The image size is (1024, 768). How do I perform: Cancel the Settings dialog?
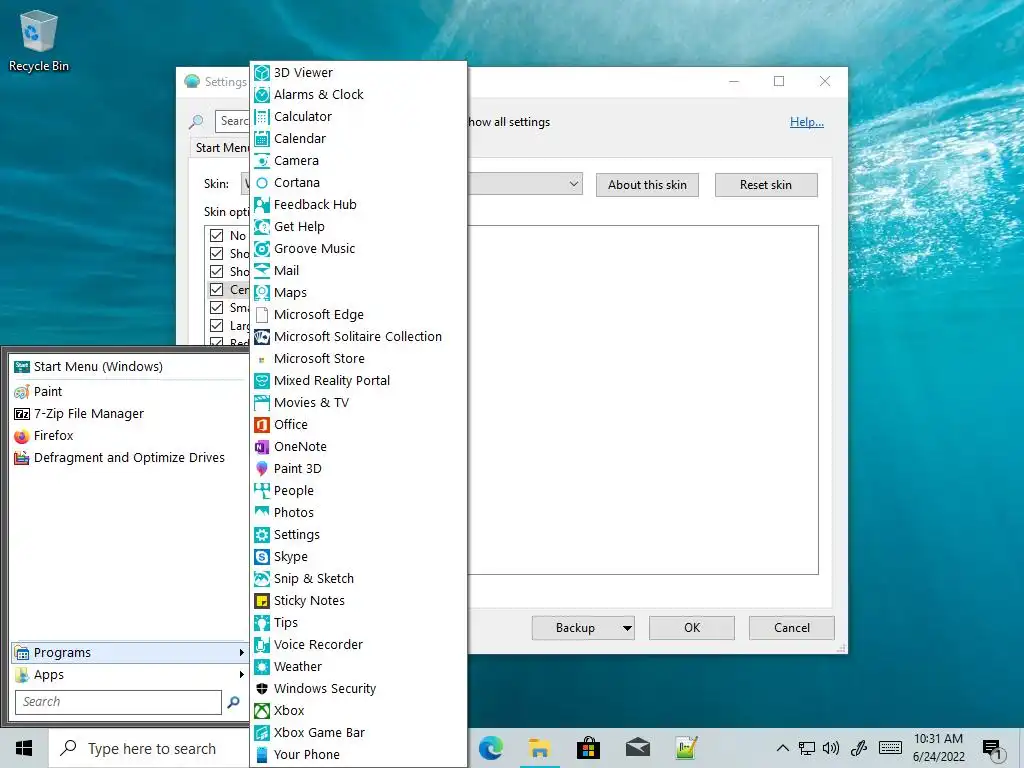point(792,628)
